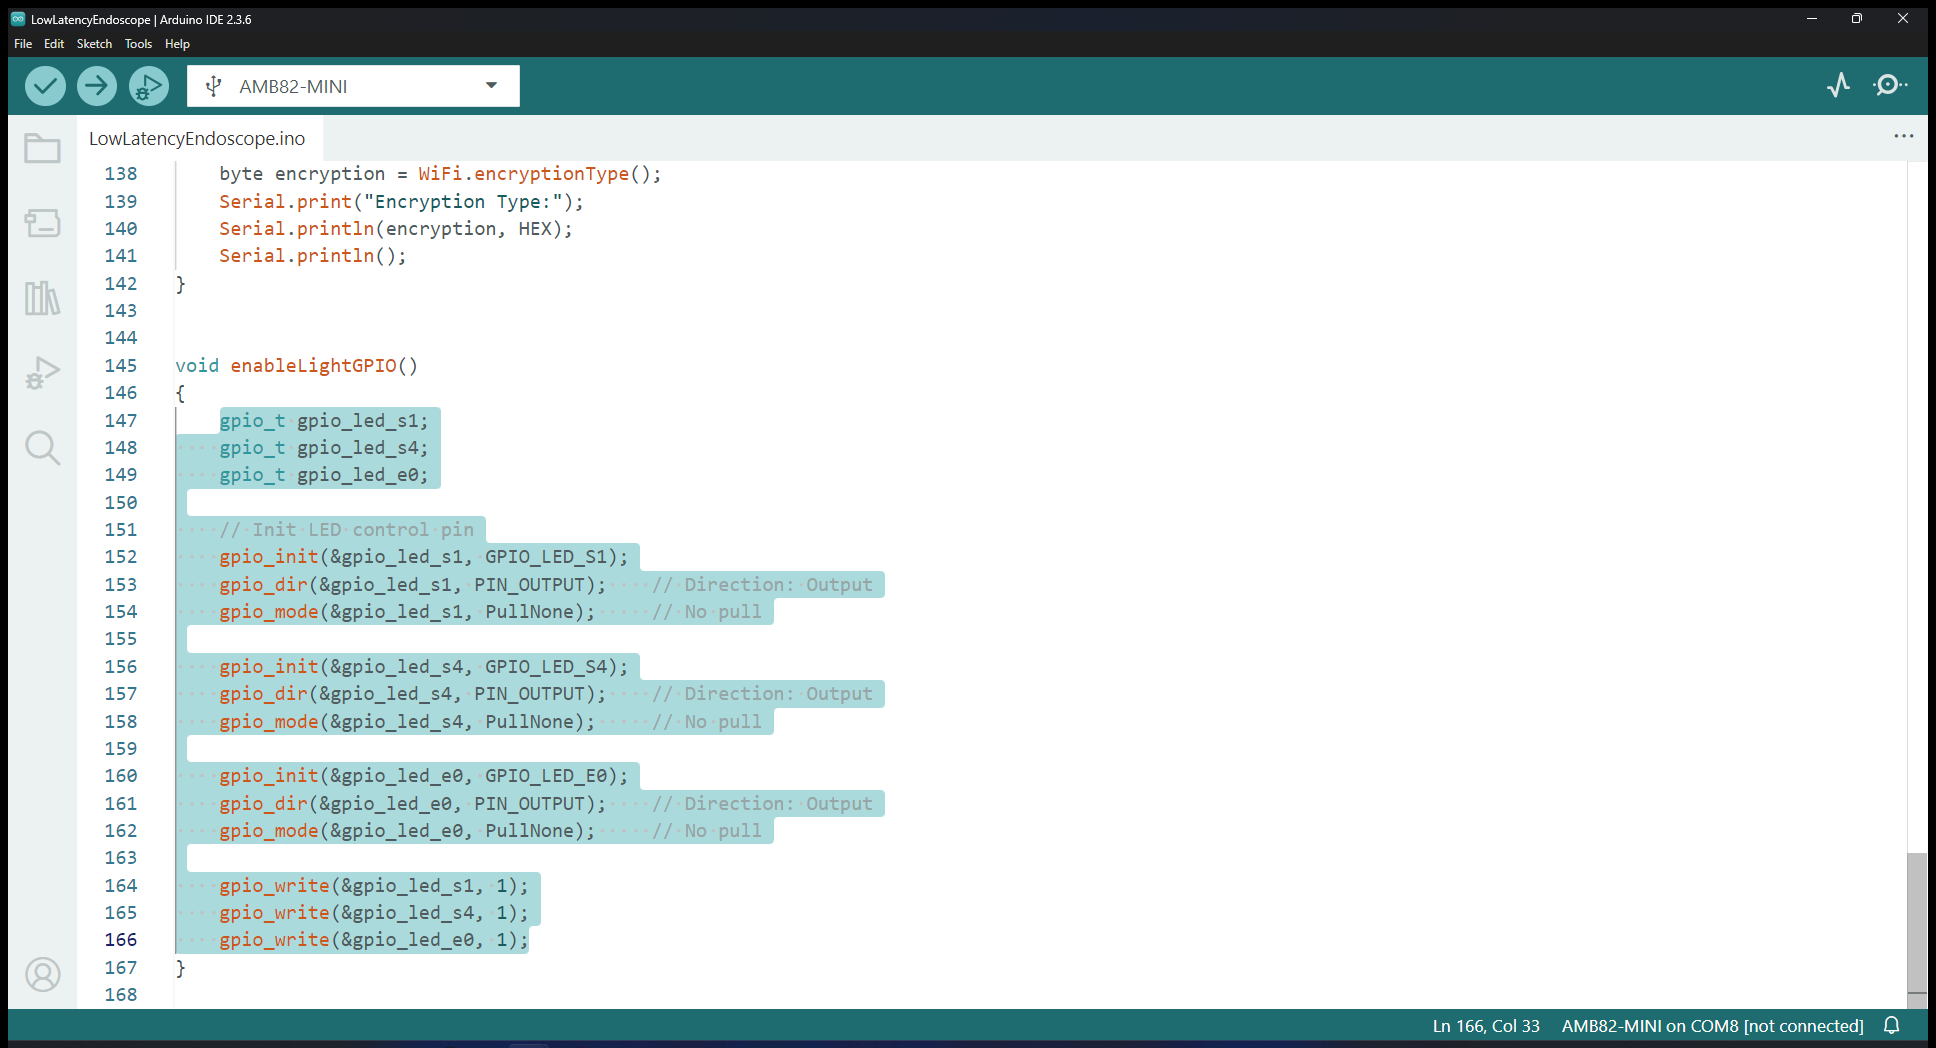Screen dimensions: 1936x1048
Task: Click the Verify sketch checkmark button
Action: 45,86
